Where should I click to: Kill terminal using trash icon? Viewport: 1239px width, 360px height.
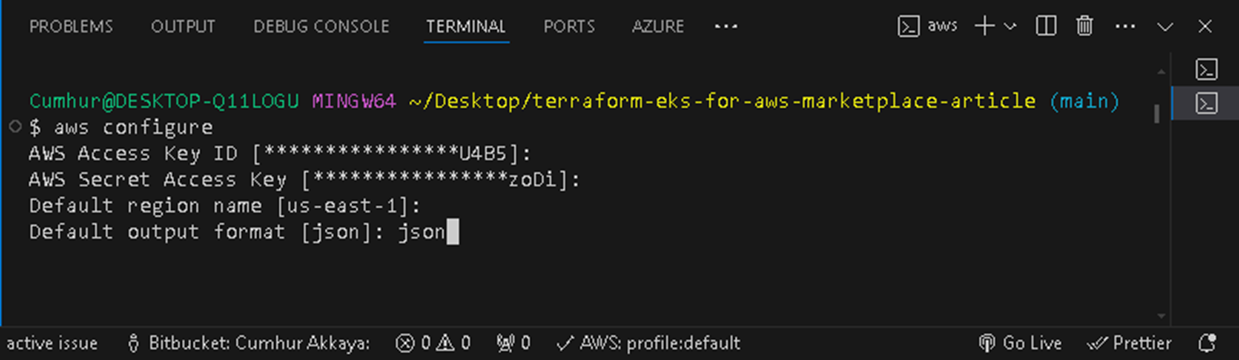coord(1084,27)
